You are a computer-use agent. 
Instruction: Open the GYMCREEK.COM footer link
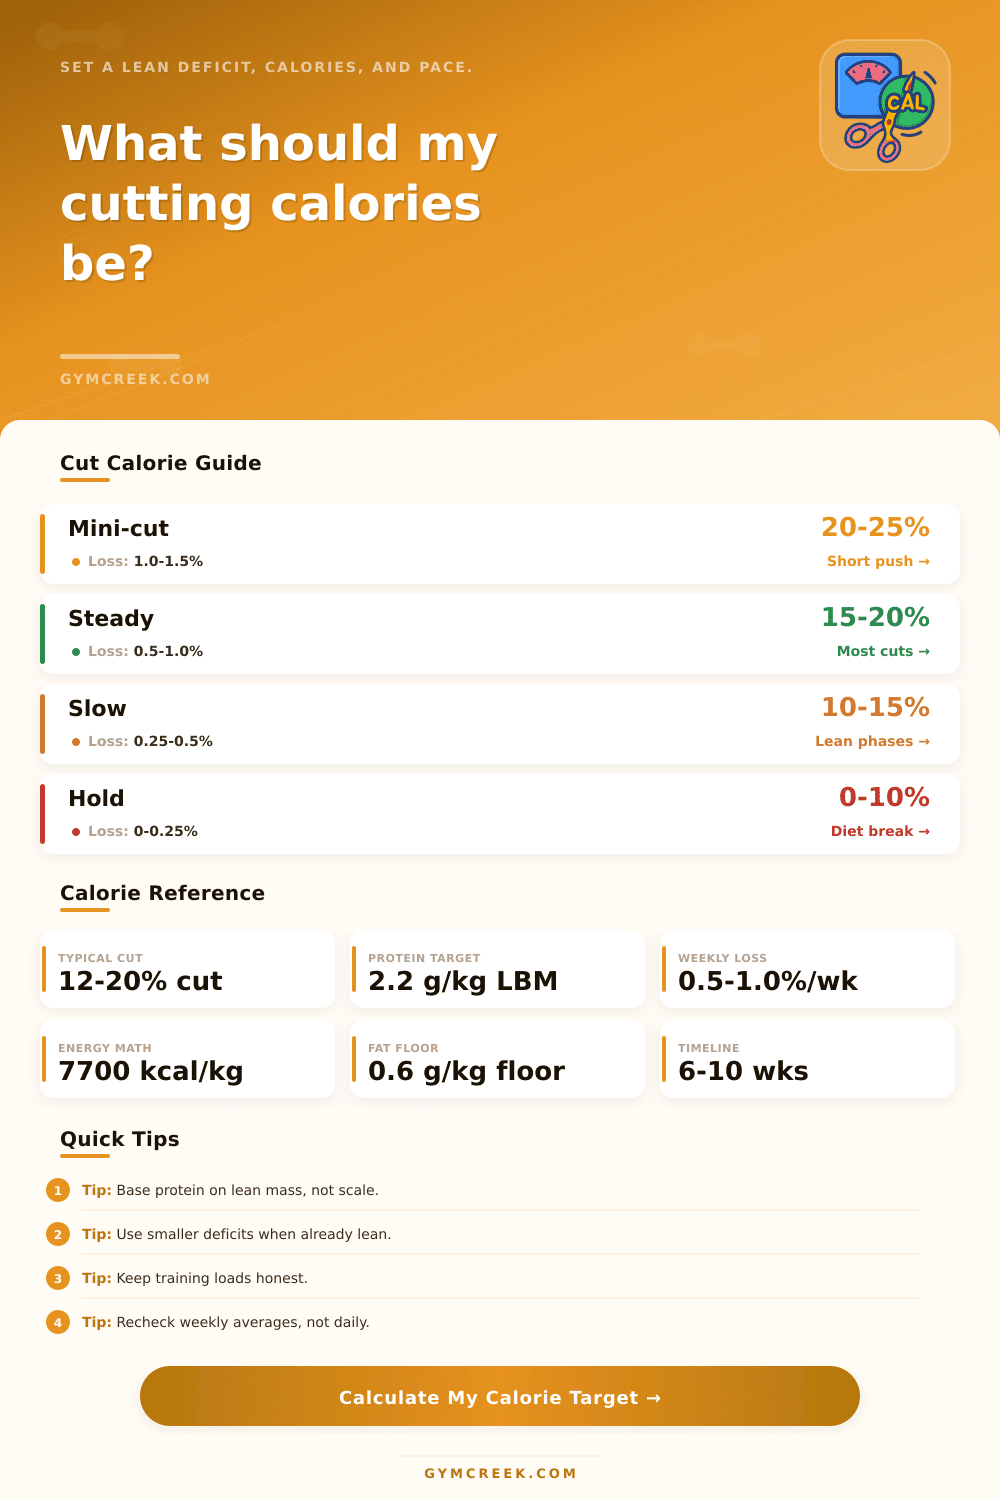pos(500,1473)
